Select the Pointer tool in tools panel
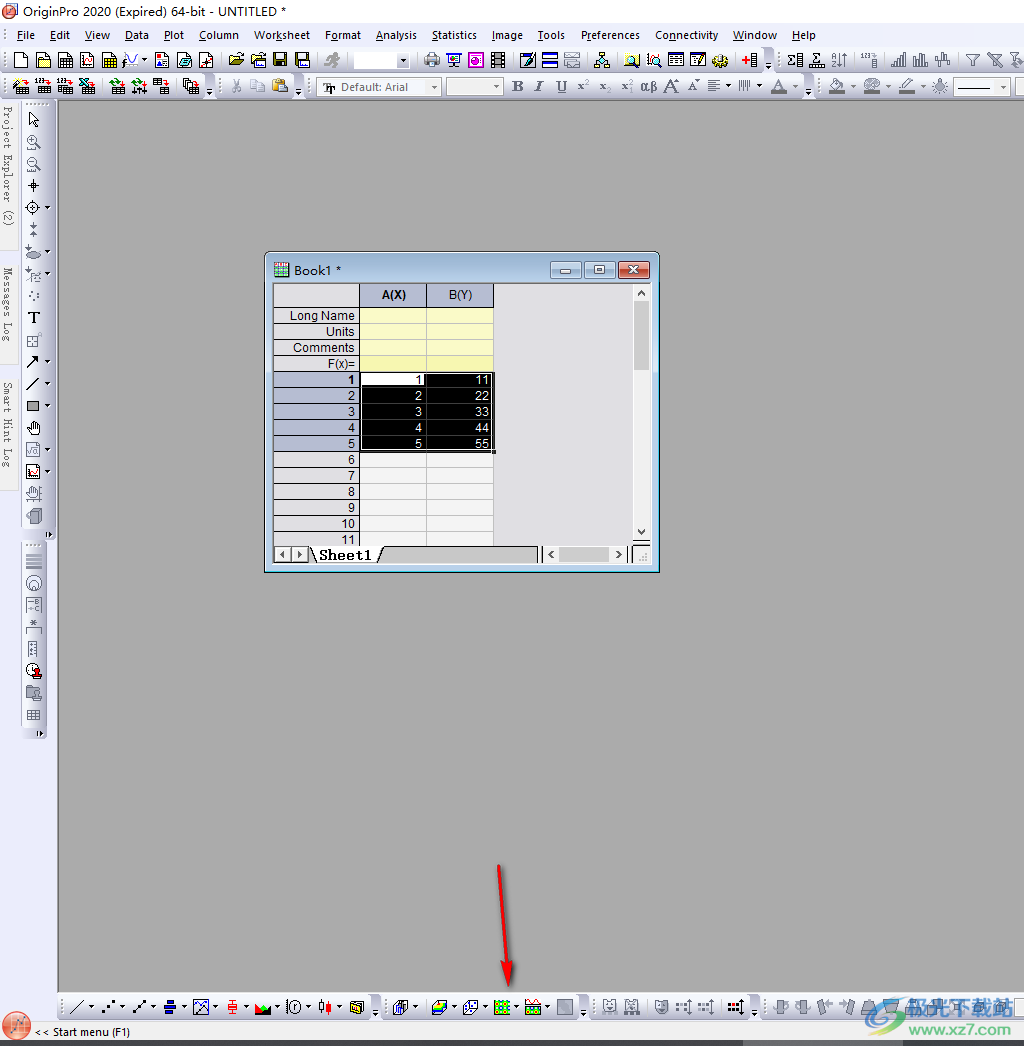Screen dimensions: 1024x1046 click(x=33, y=119)
